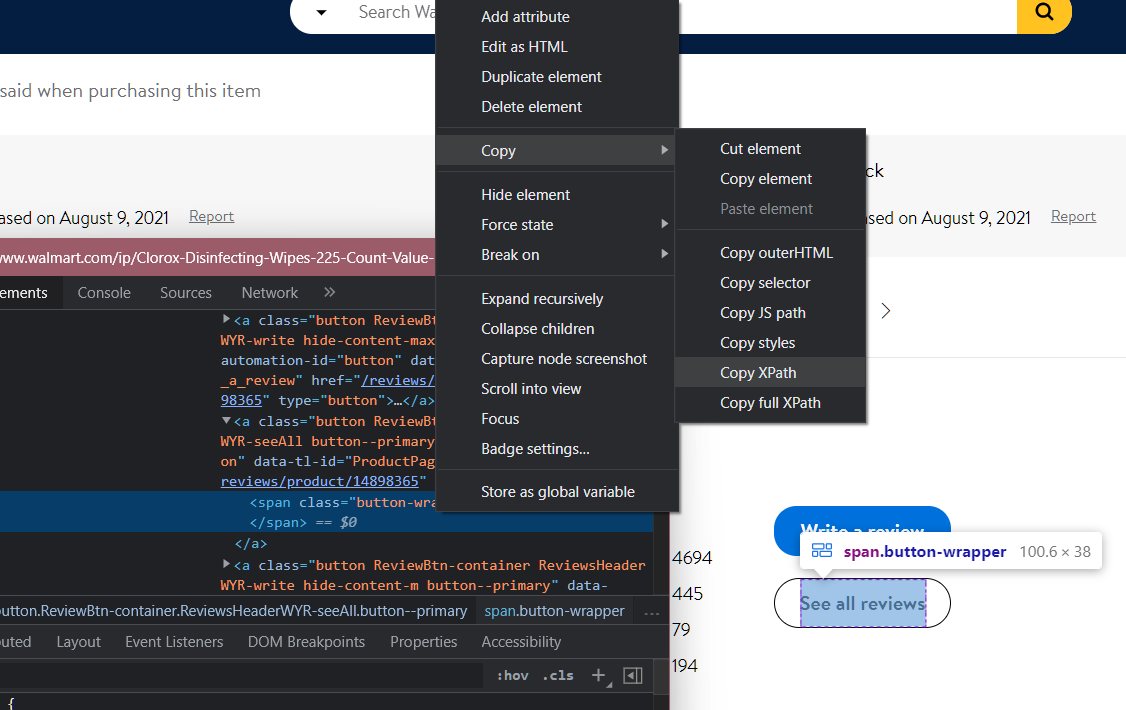Click the left Report link
The width and height of the screenshot is (1126, 710).
click(211, 216)
